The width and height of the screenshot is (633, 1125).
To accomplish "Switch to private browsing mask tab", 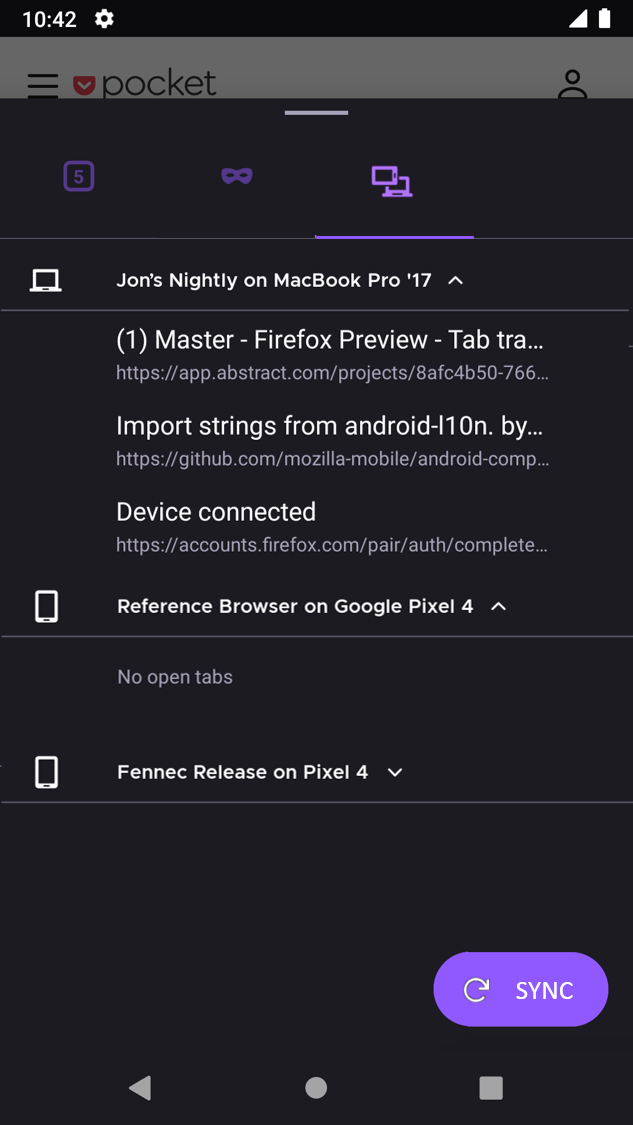I will click(237, 176).
